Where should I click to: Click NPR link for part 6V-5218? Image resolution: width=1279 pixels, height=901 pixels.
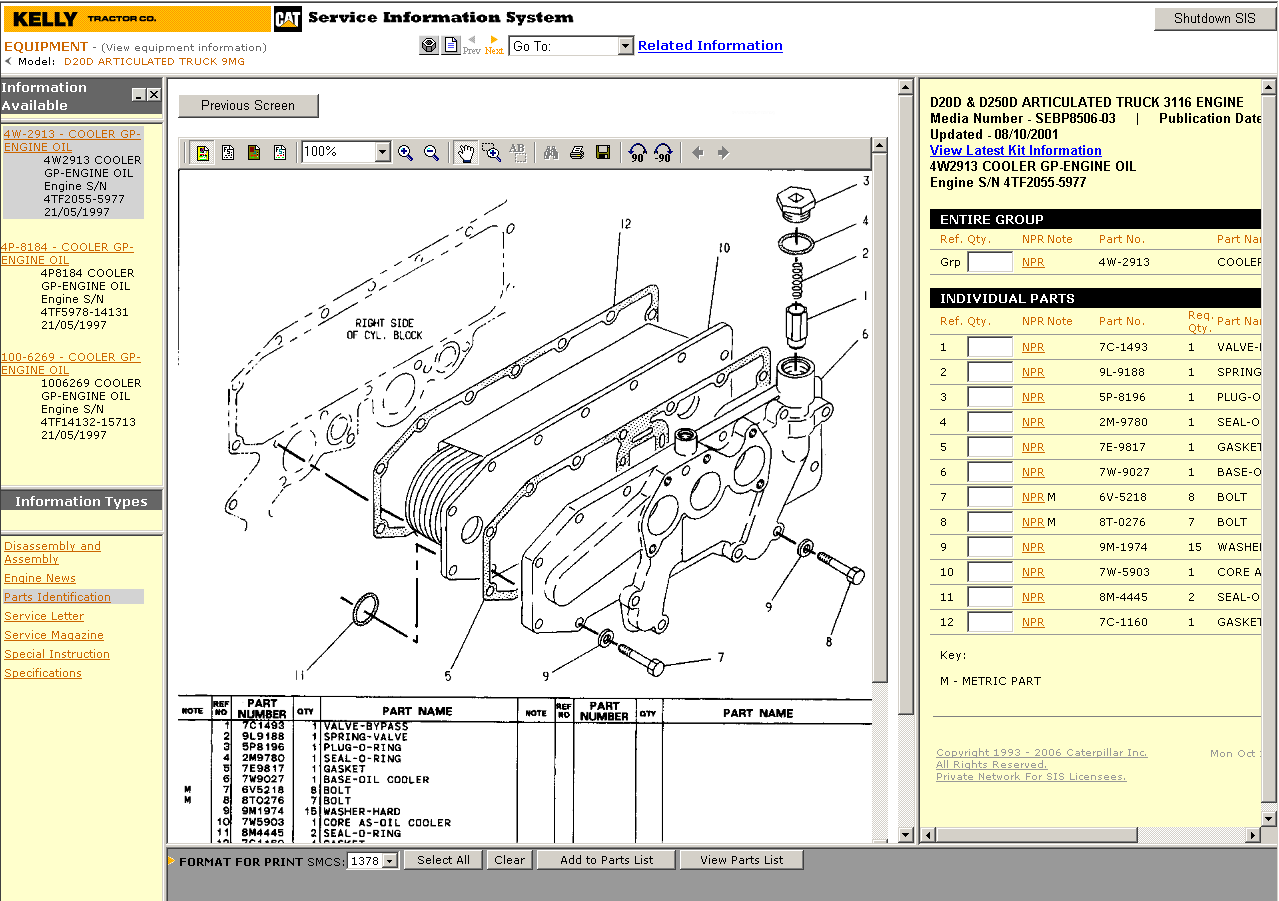[x=1033, y=497]
